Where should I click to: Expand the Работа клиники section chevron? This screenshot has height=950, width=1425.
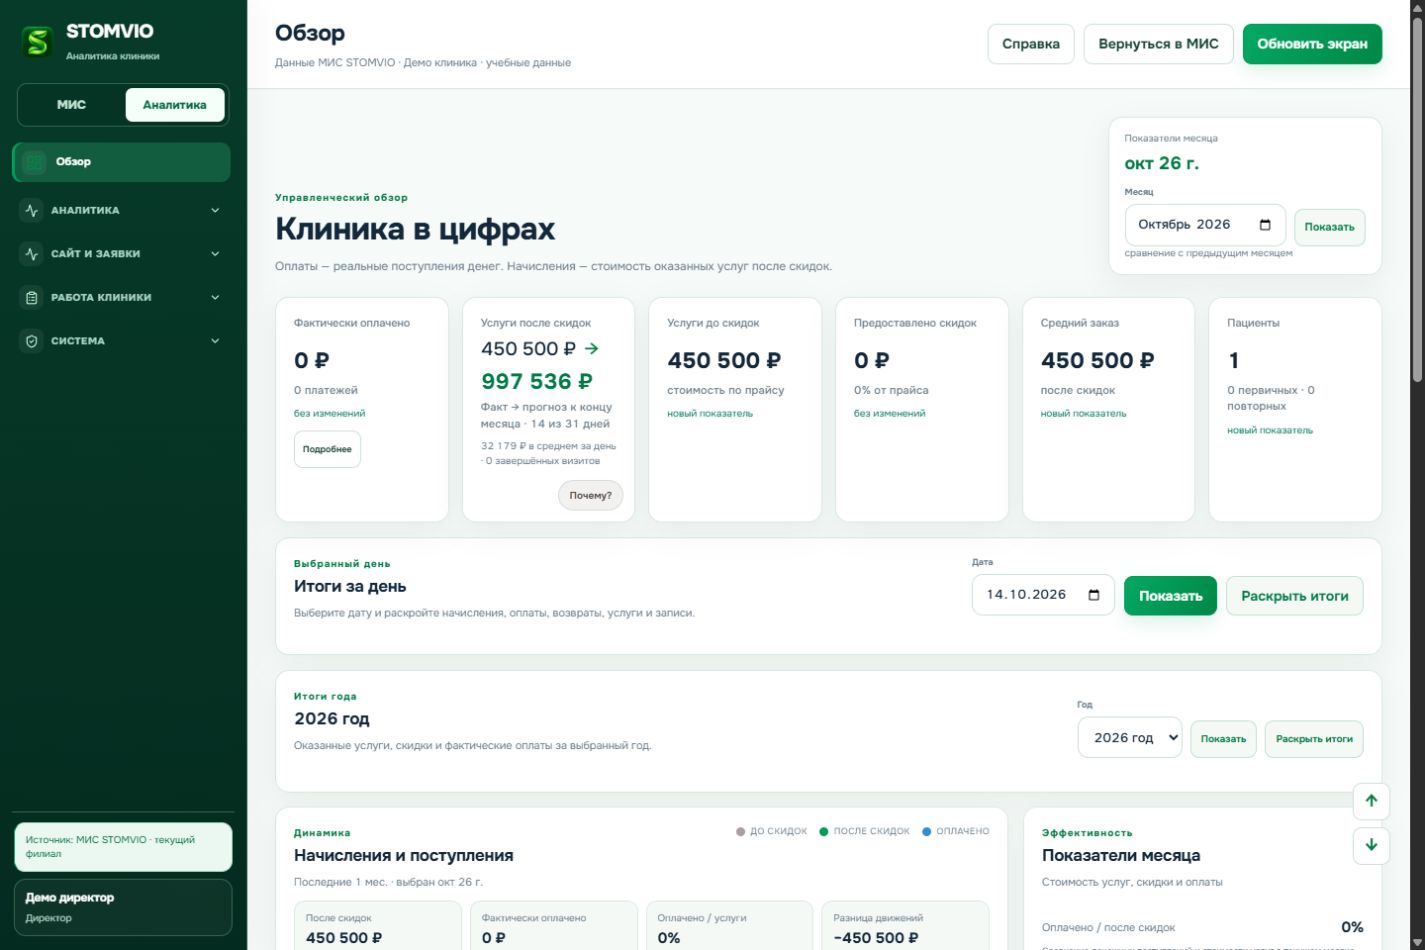click(215, 298)
